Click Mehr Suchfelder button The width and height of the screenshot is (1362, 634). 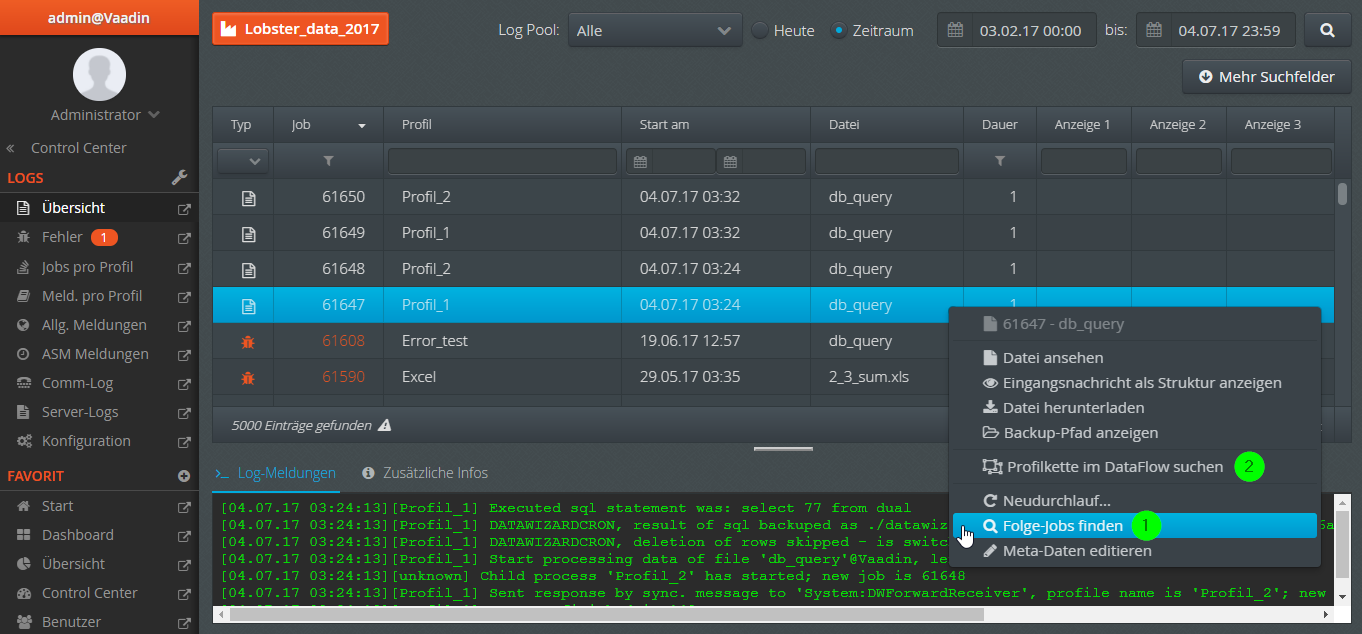coord(1266,76)
